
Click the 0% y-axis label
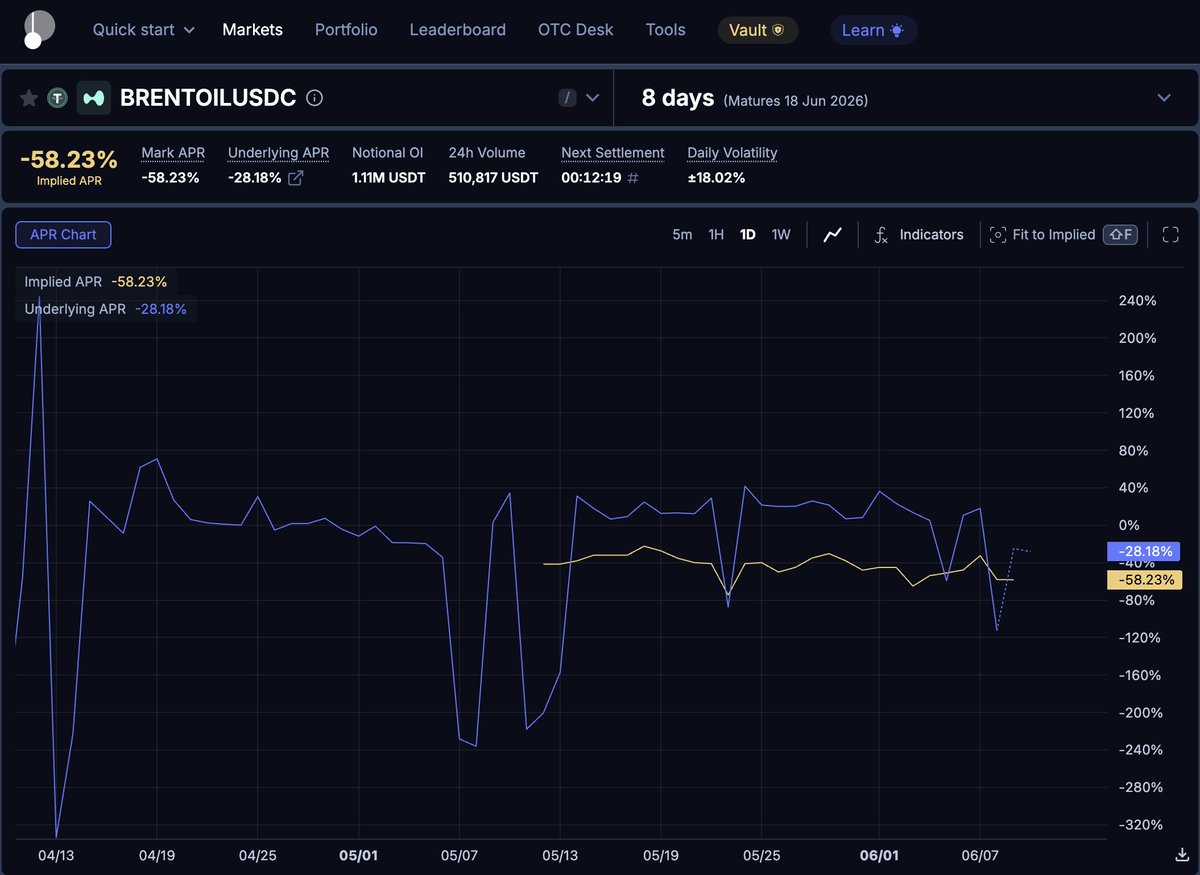click(1129, 525)
